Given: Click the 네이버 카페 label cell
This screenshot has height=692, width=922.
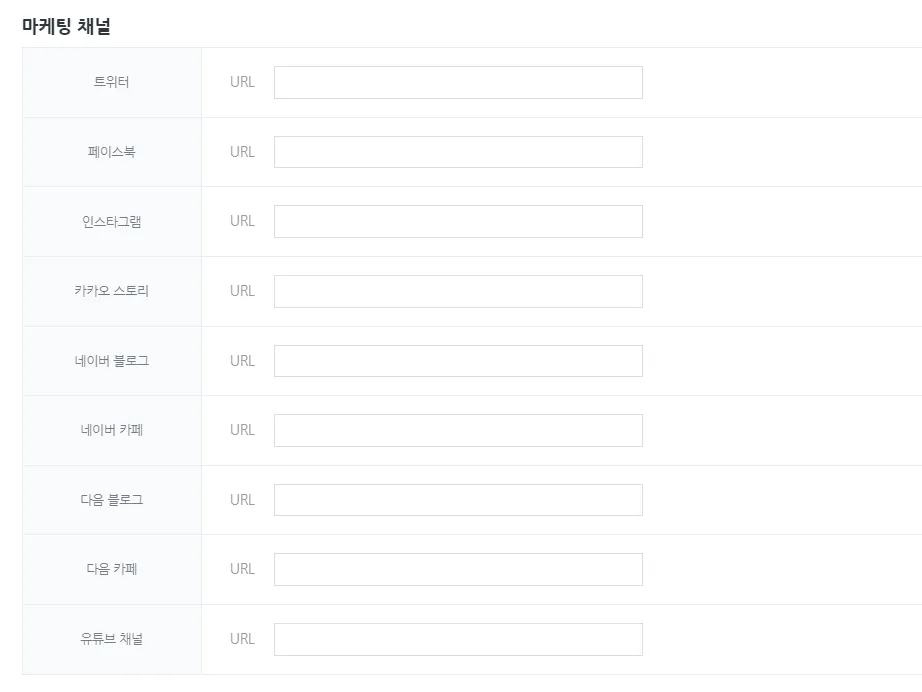Looking at the screenshot, I should 111,430.
